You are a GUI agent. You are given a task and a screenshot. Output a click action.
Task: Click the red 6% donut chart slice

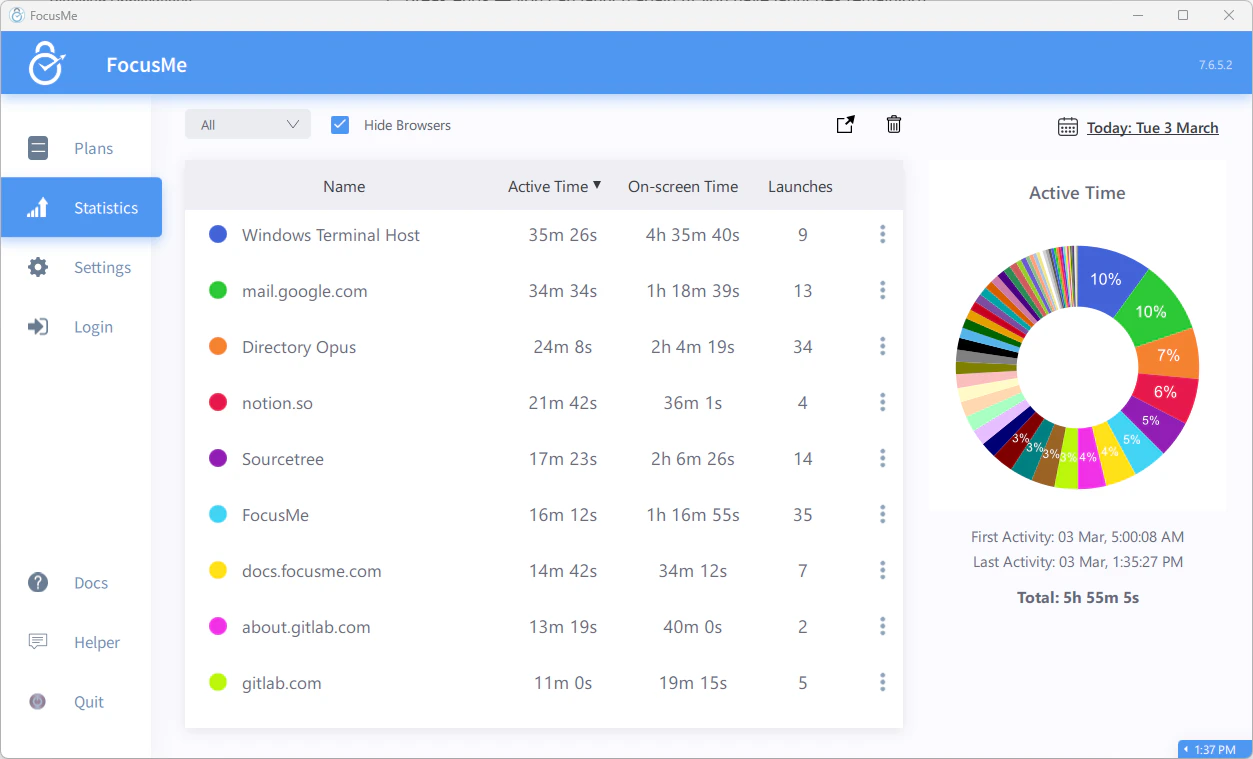[x=1166, y=393]
